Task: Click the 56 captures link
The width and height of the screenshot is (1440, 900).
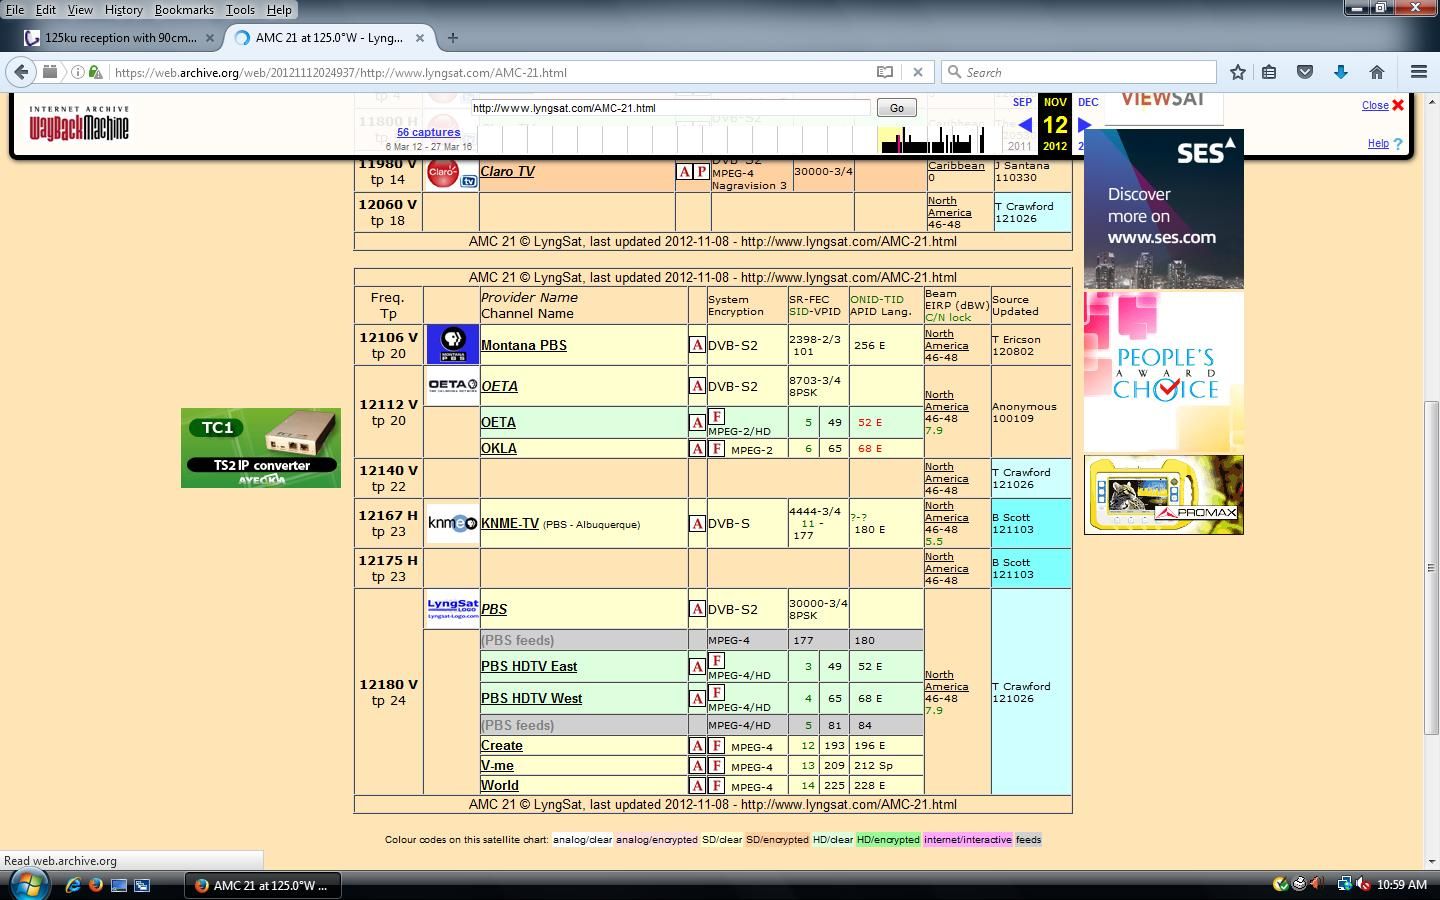Action: click(428, 132)
